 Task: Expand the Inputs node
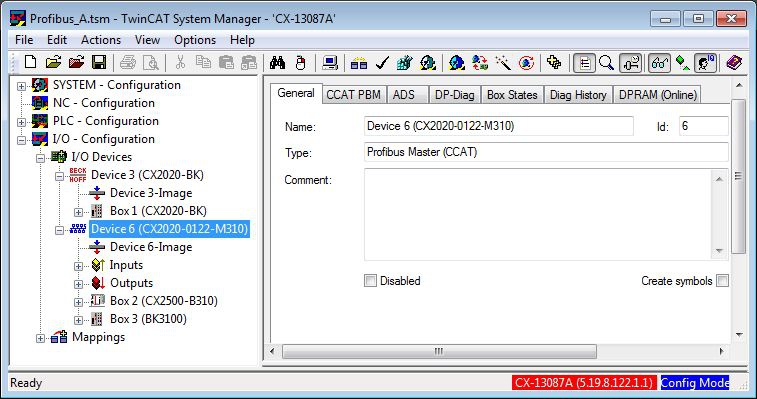78,266
